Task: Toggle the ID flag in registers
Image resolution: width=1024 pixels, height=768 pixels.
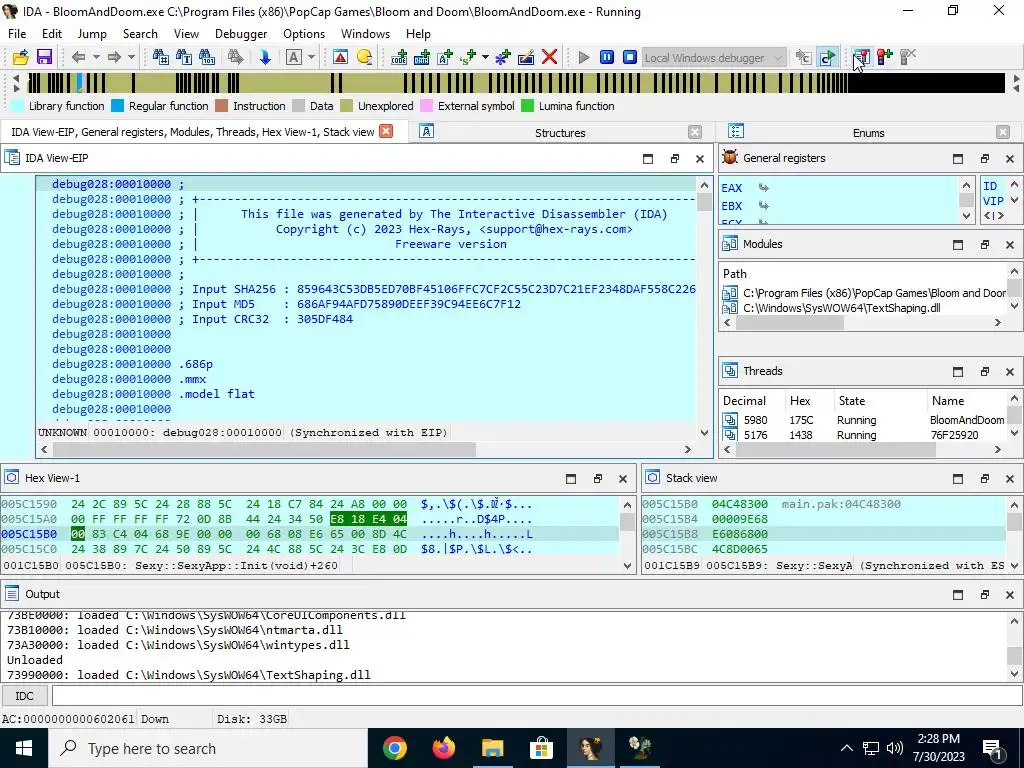Action: 990,186
